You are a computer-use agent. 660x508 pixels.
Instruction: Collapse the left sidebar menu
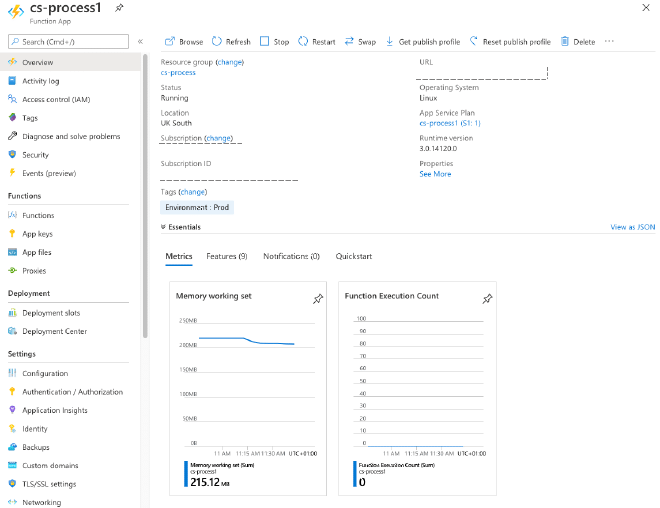click(140, 41)
